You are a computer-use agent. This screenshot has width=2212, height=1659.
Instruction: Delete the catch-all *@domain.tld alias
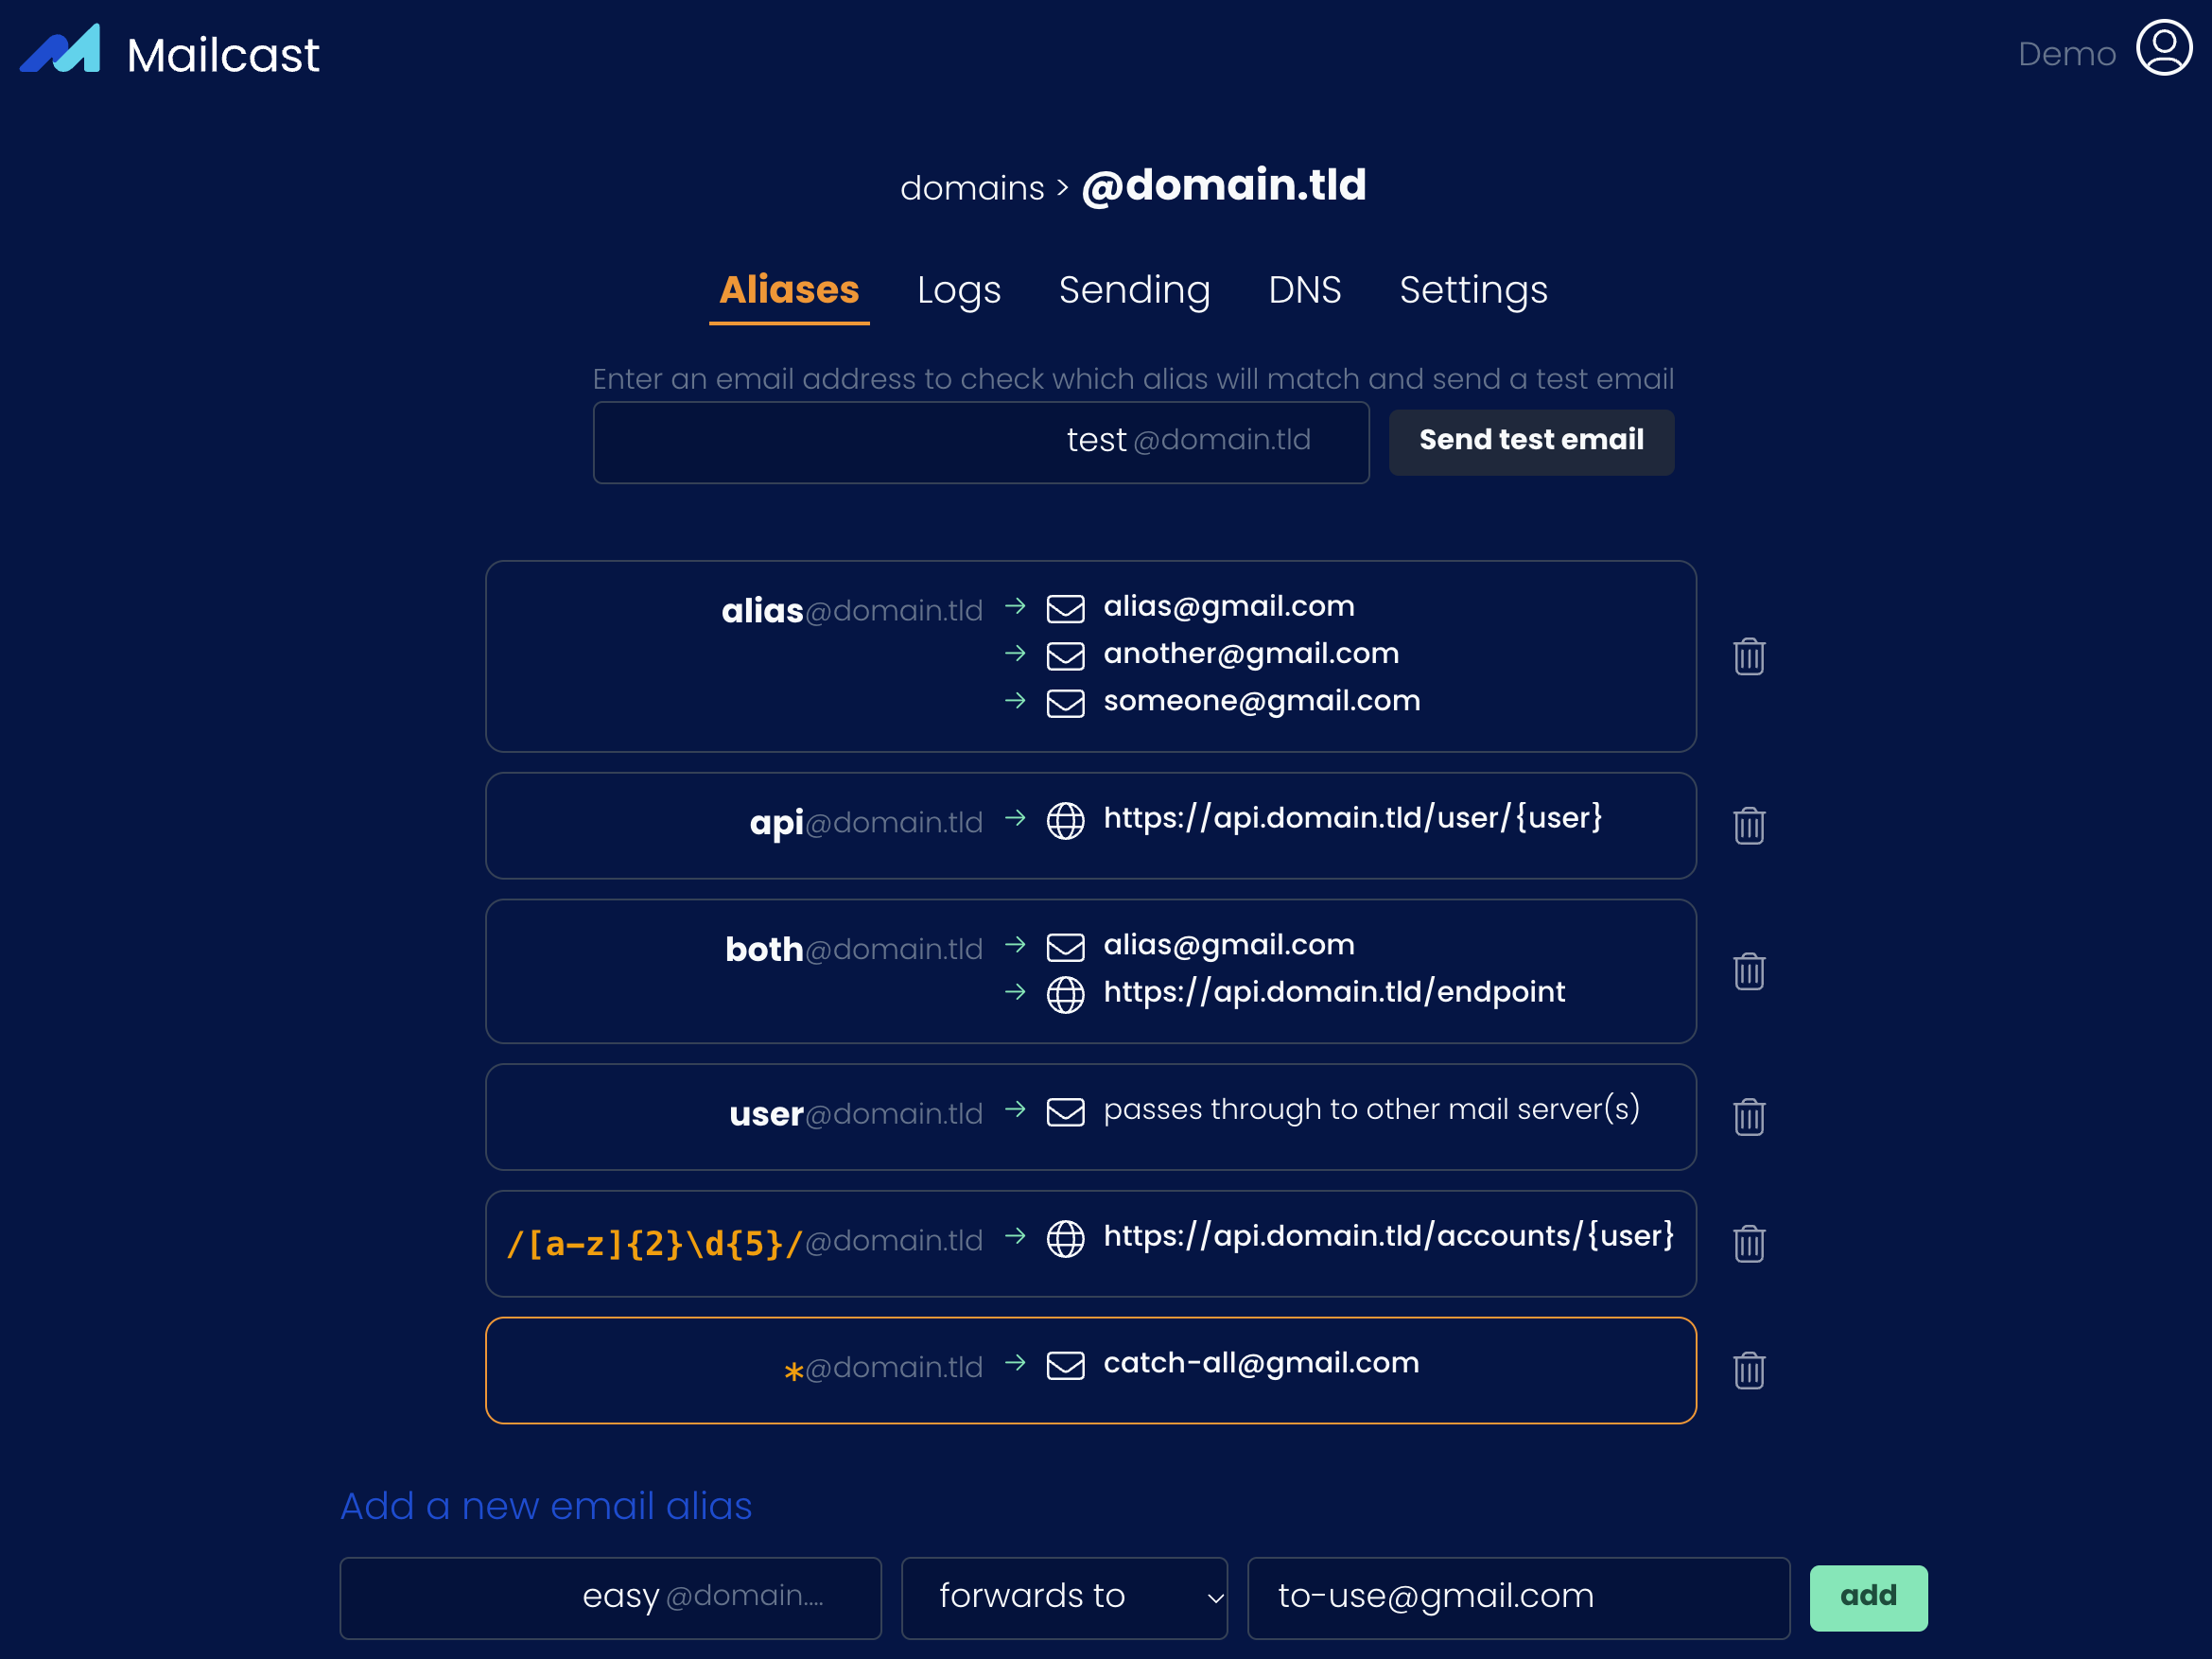point(1748,1370)
